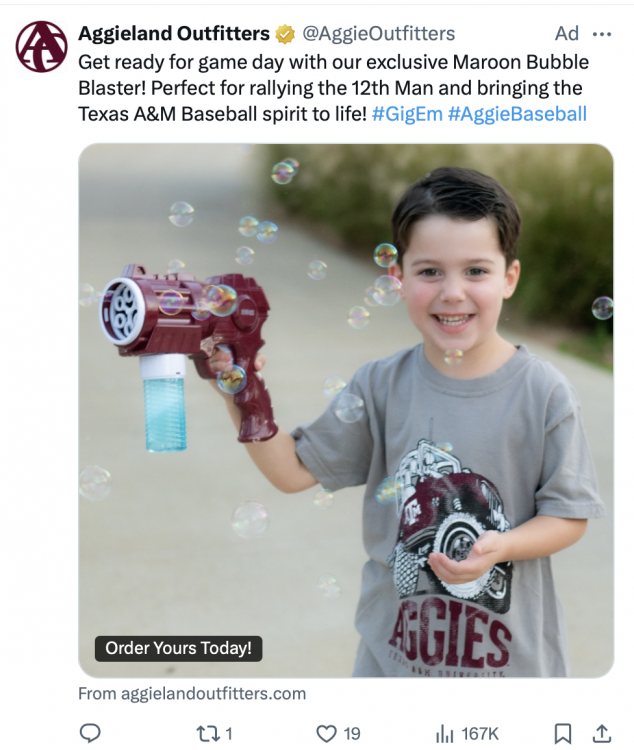This screenshot has width=634, height=750.
Task: Bookmark this ad post
Action: [x=563, y=733]
